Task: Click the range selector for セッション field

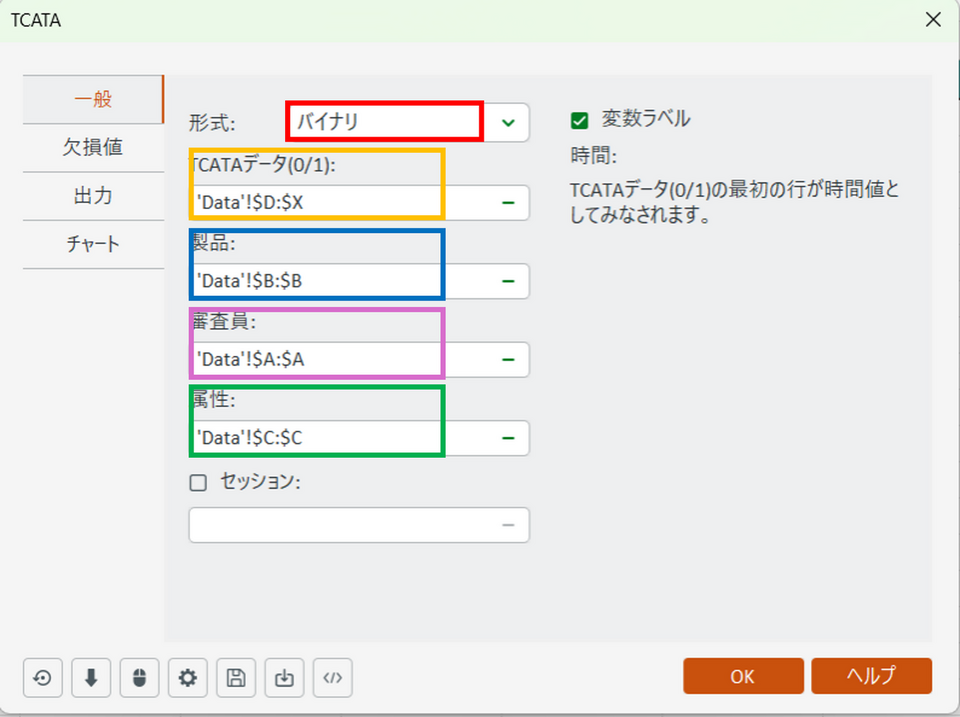Action: pos(508,525)
